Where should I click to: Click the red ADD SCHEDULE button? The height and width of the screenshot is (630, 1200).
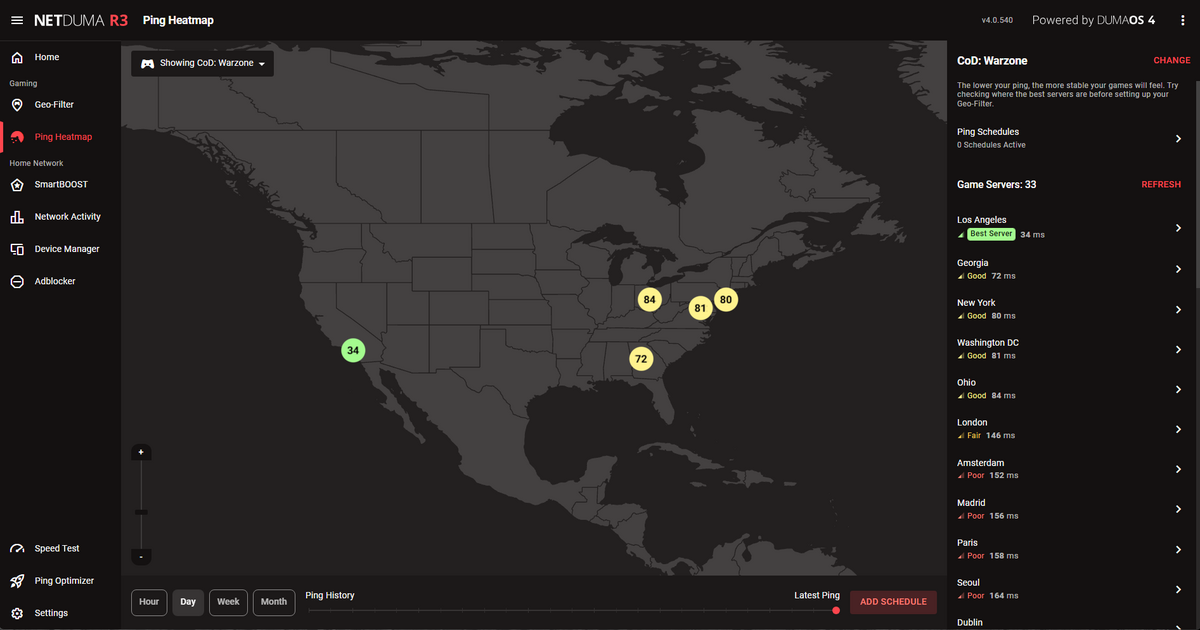(x=893, y=602)
